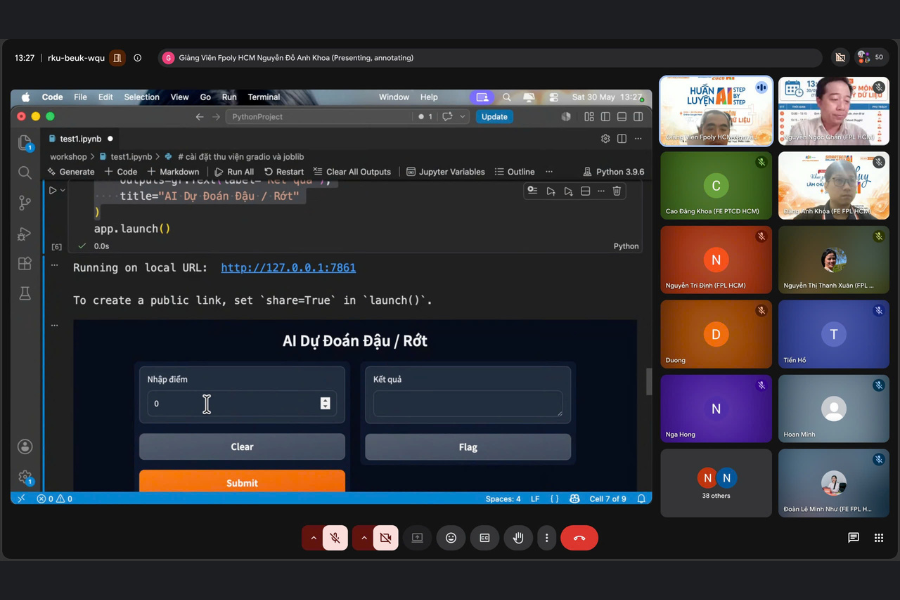Image resolution: width=900 pixels, height=600 pixels.
Task: Open the Terminal menu
Action: coord(263,97)
